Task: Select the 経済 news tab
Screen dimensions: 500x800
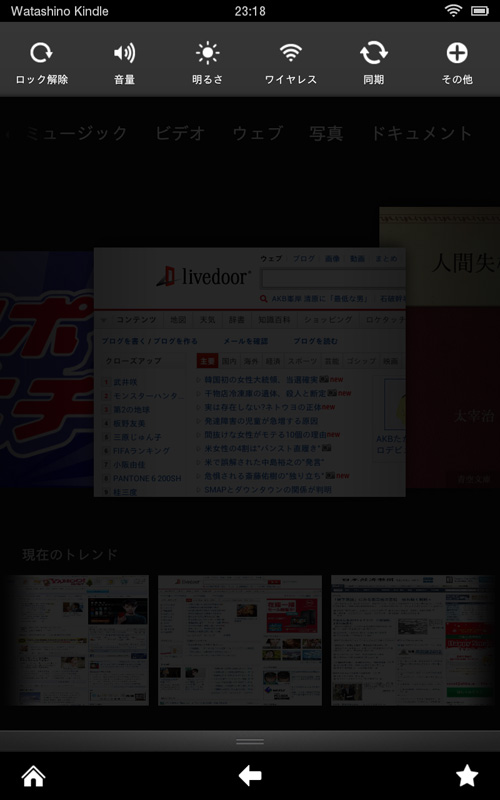Action: (x=273, y=361)
